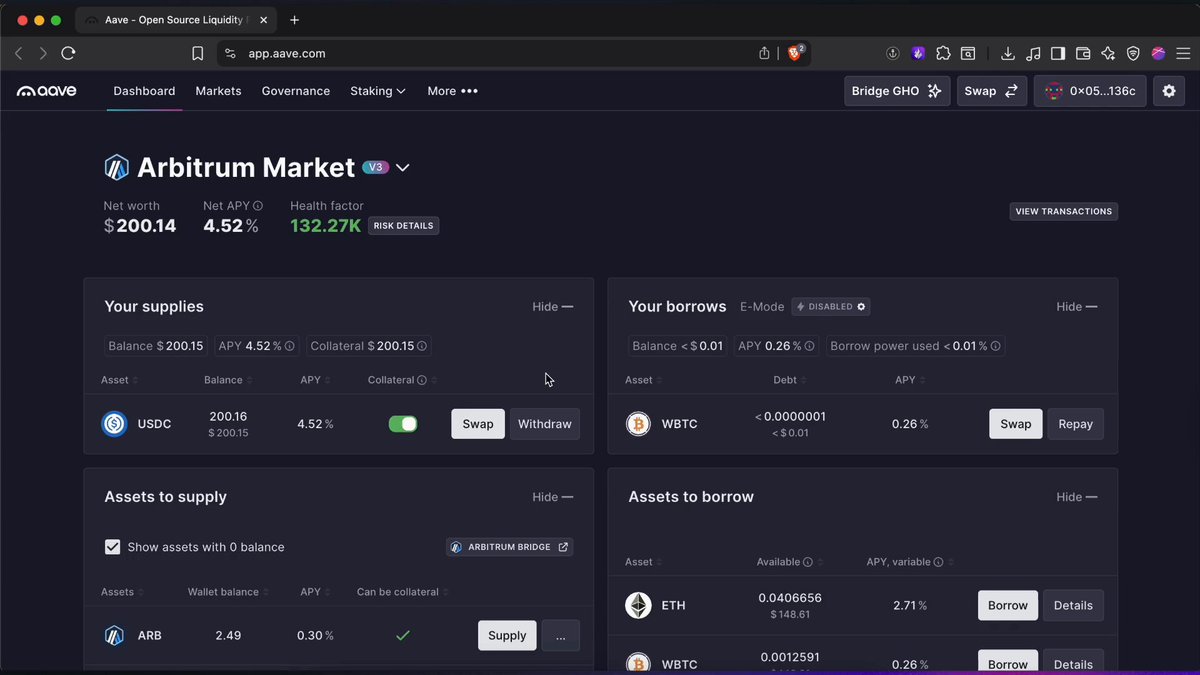The height and width of the screenshot is (675, 1200).
Task: Open browser extensions puzzle icon
Action: (943, 54)
